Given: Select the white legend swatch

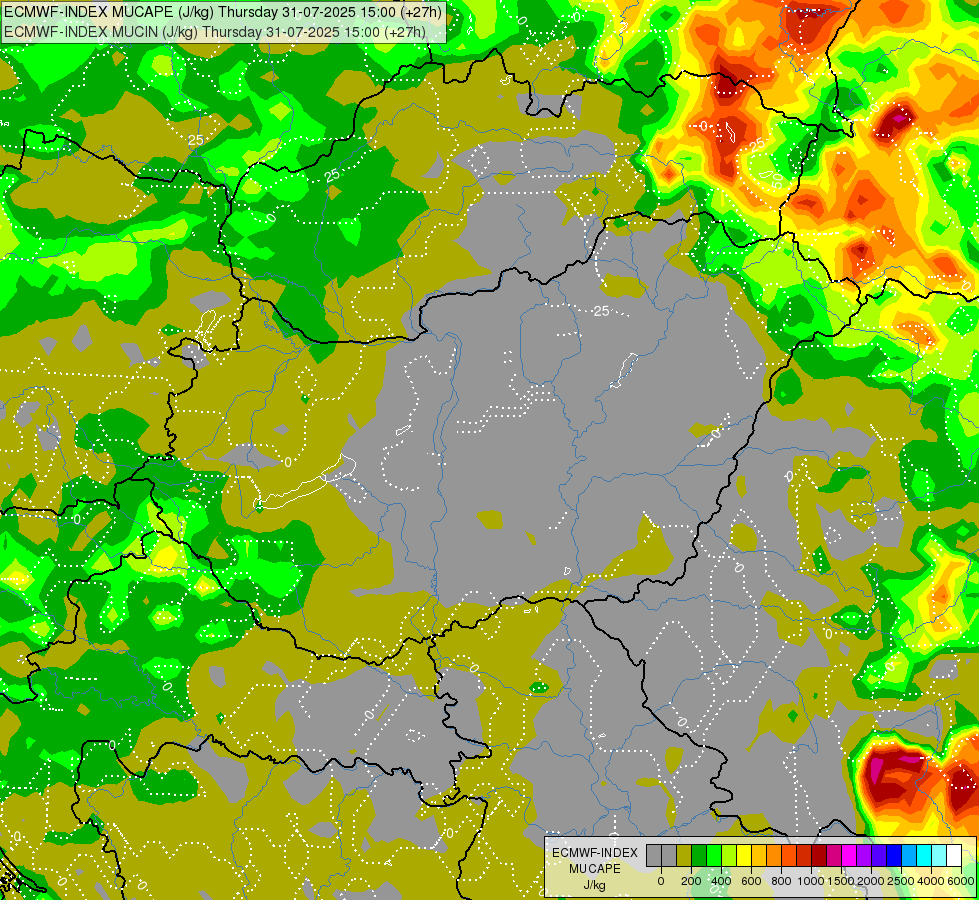Looking at the screenshot, I should [955, 855].
